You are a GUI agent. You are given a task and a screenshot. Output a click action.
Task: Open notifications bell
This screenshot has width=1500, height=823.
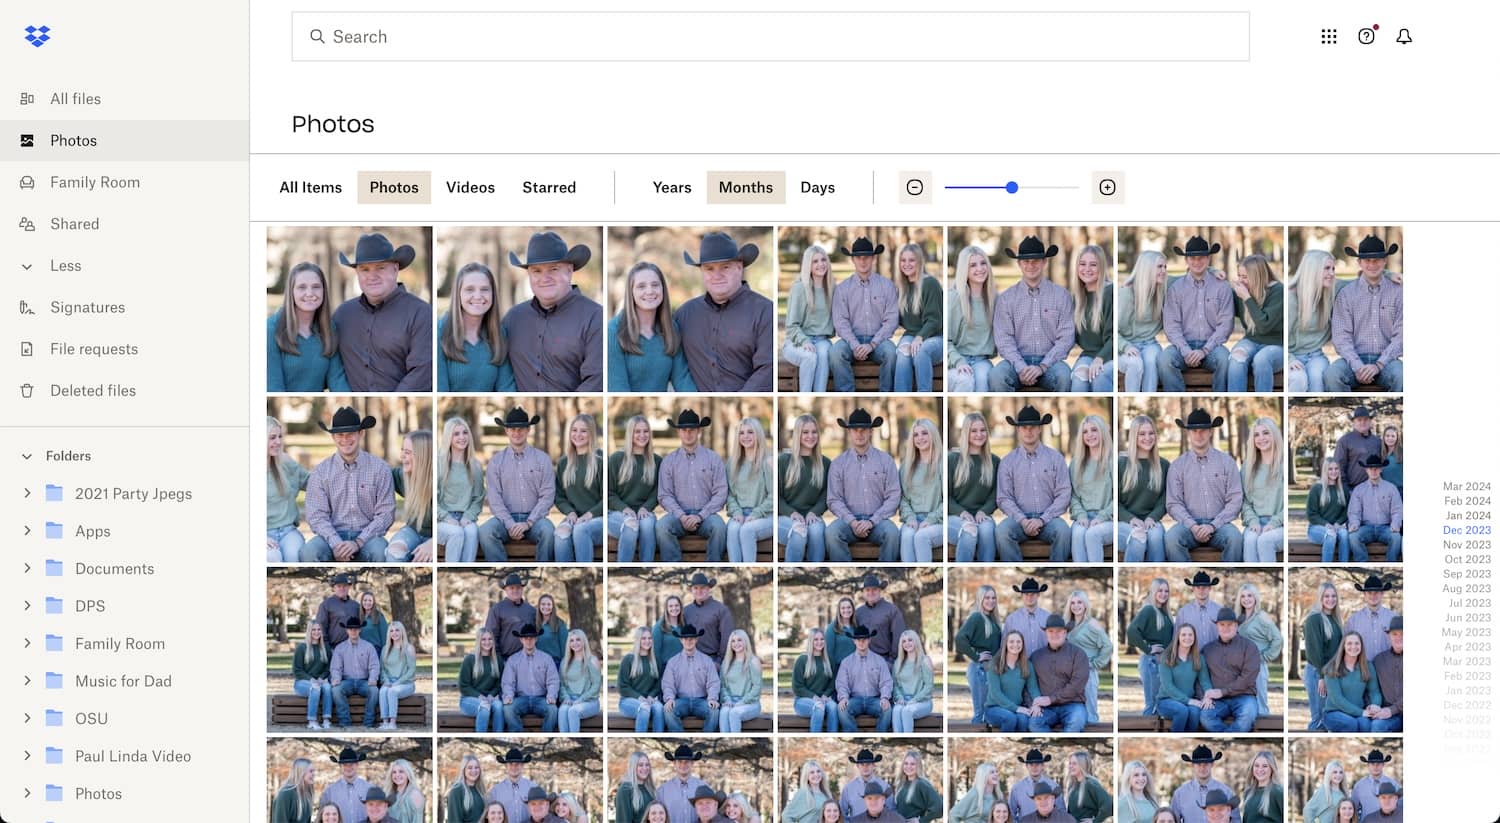point(1404,36)
